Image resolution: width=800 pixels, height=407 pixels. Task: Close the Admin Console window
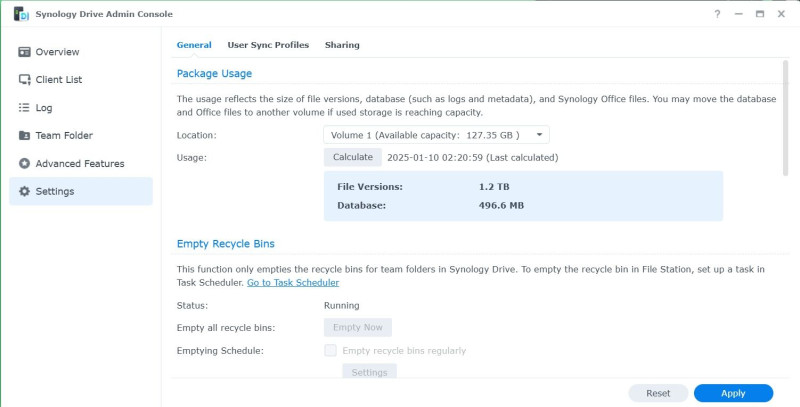coord(781,14)
